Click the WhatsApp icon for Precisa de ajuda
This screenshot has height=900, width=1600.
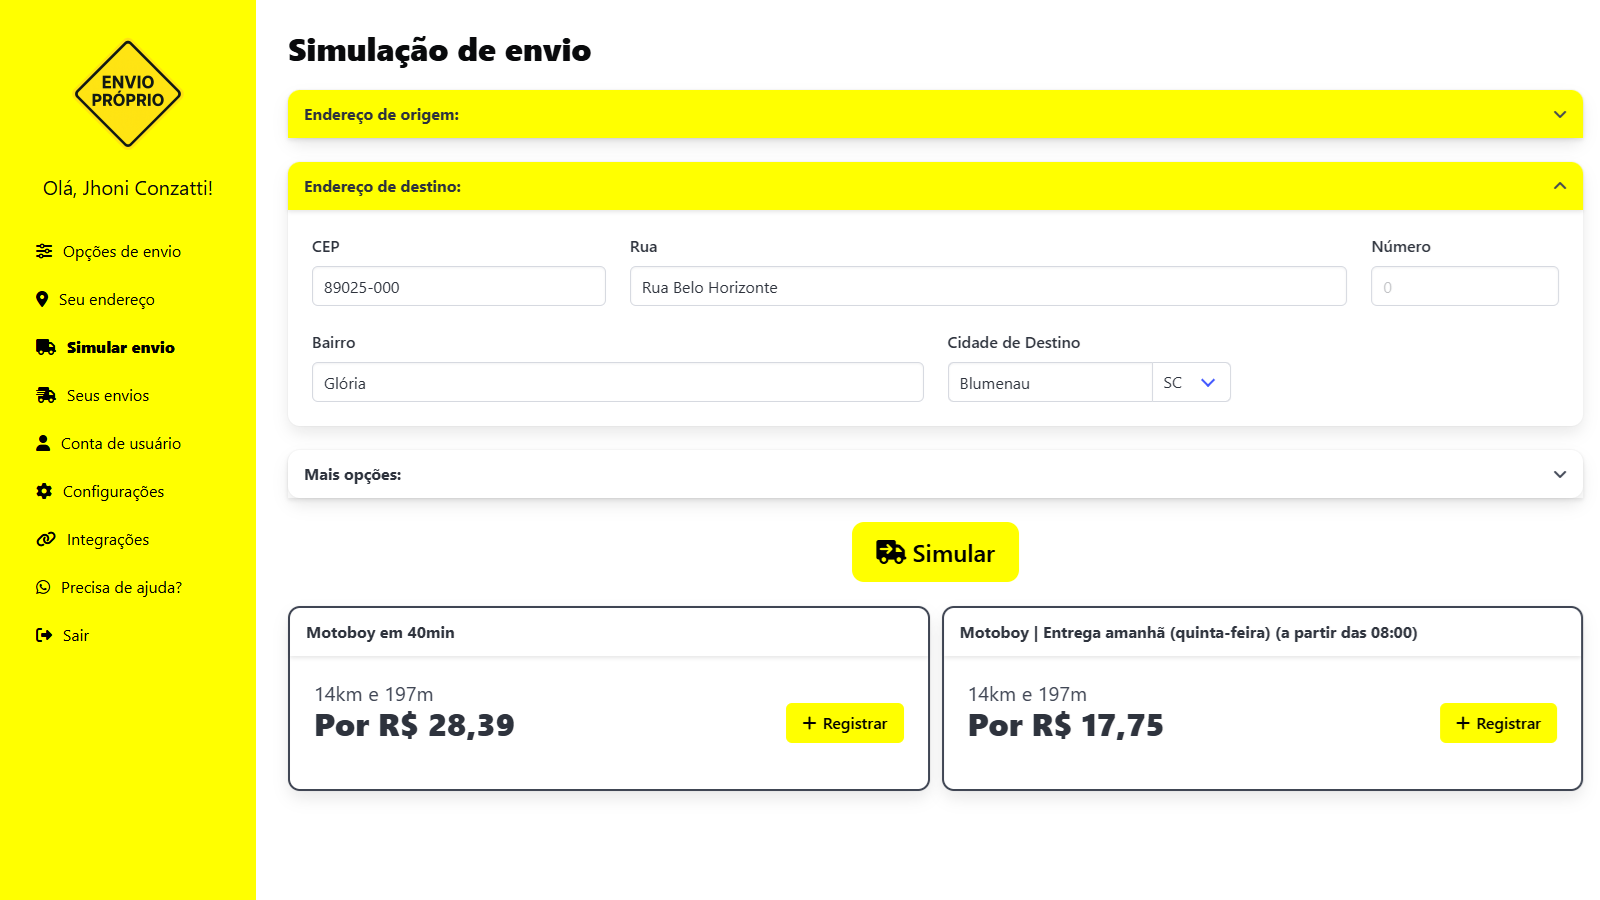coord(43,587)
